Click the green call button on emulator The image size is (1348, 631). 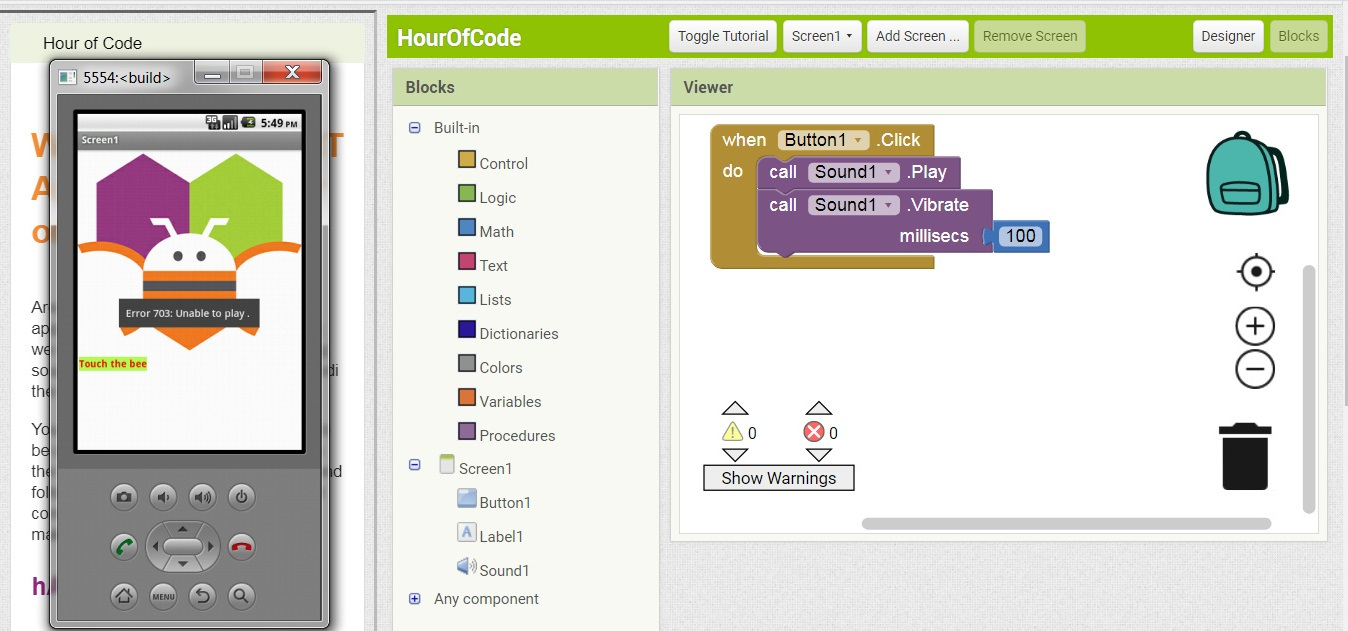124,546
